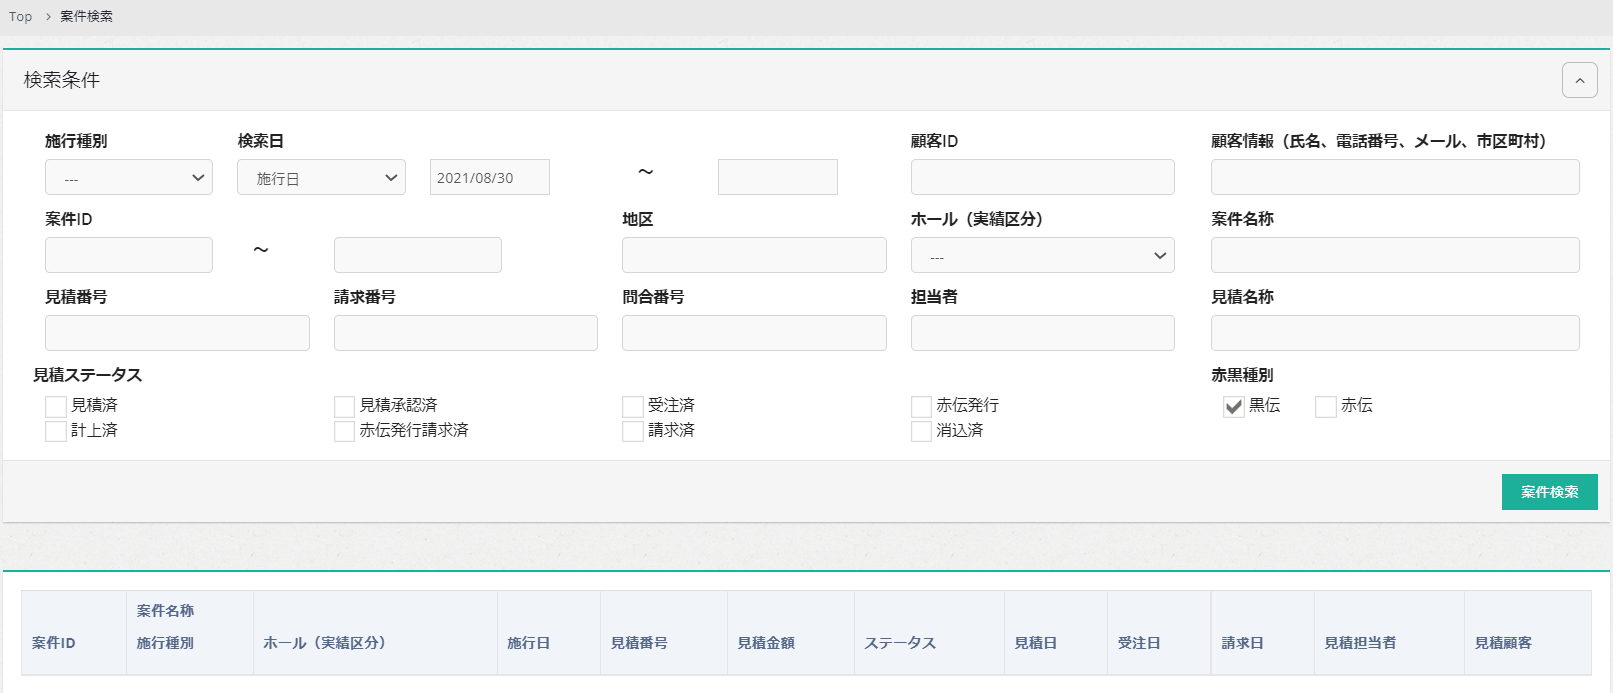Image resolution: width=1613 pixels, height=693 pixels.
Task: Uncheck the 黒伝 checkbox
Action: pyautogui.click(x=1234, y=406)
